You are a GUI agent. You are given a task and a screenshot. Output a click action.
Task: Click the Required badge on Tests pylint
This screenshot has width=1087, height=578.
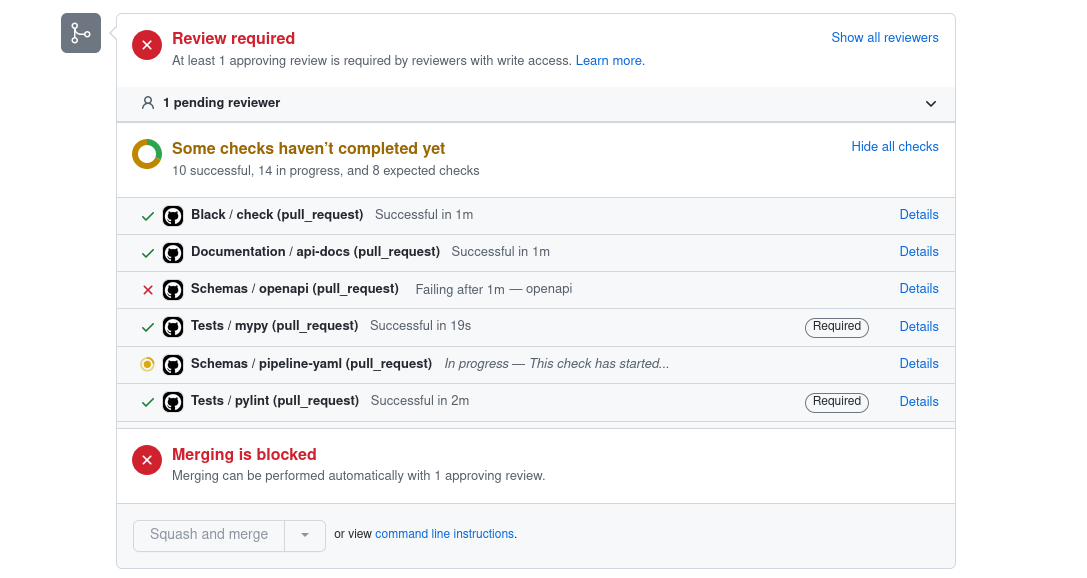pyautogui.click(x=836, y=401)
